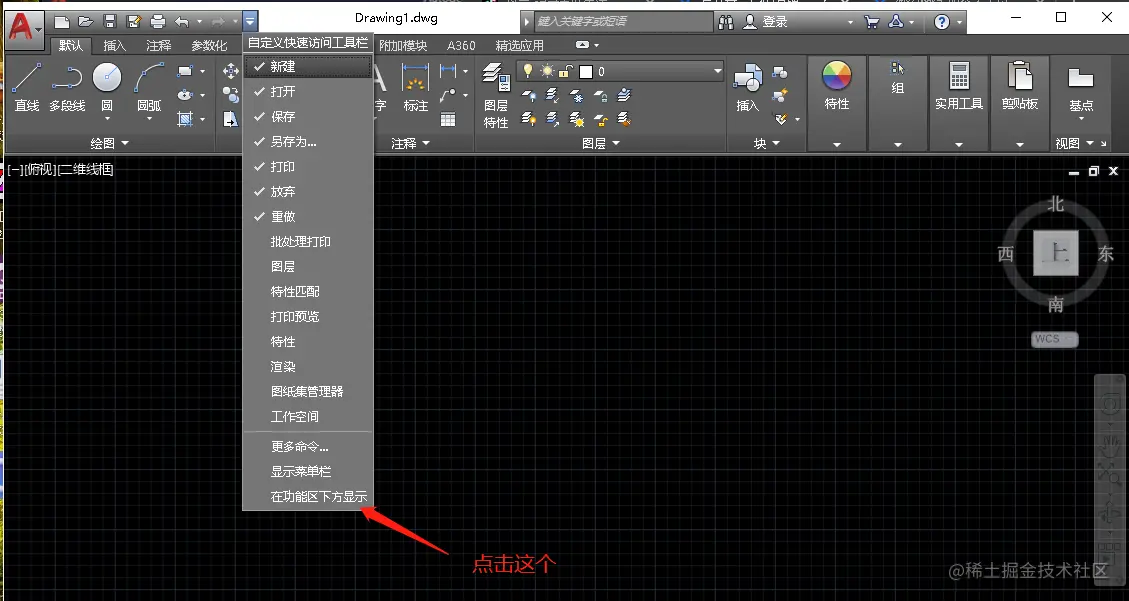Click the layer Freeze snowflake icon
The height and width of the screenshot is (601, 1129).
pos(576,95)
